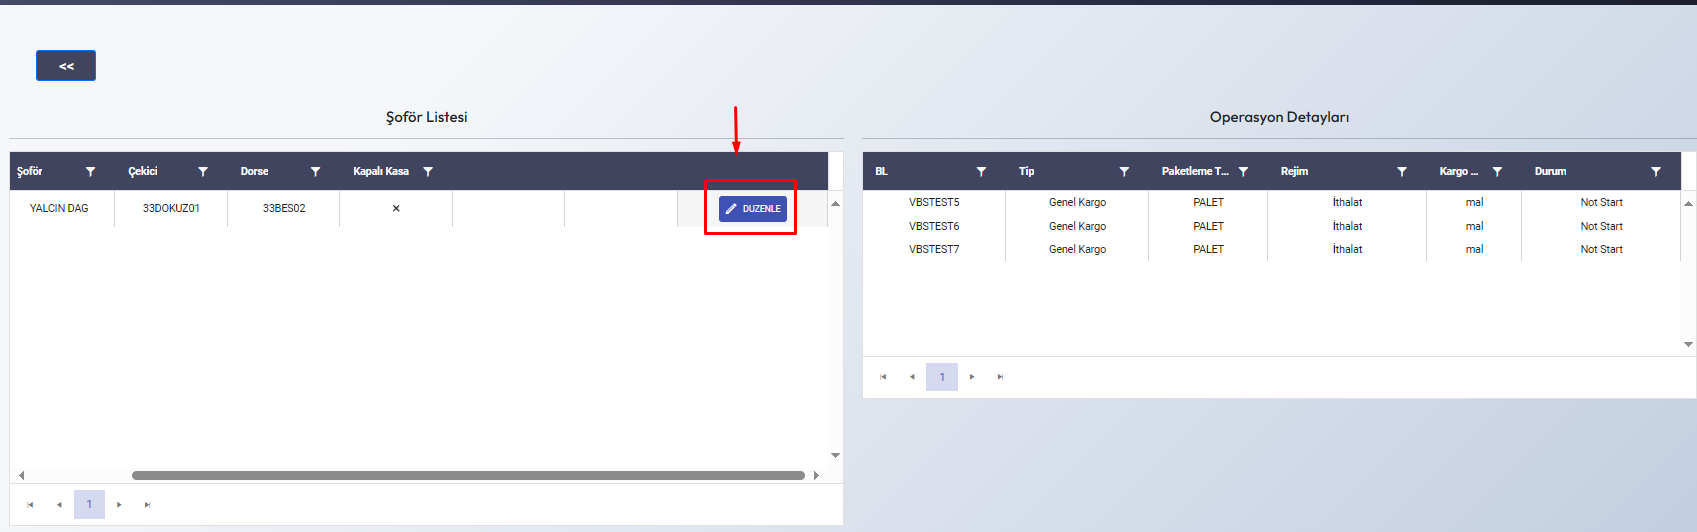
Task: Click the BL column filter icon
Action: pos(981,172)
